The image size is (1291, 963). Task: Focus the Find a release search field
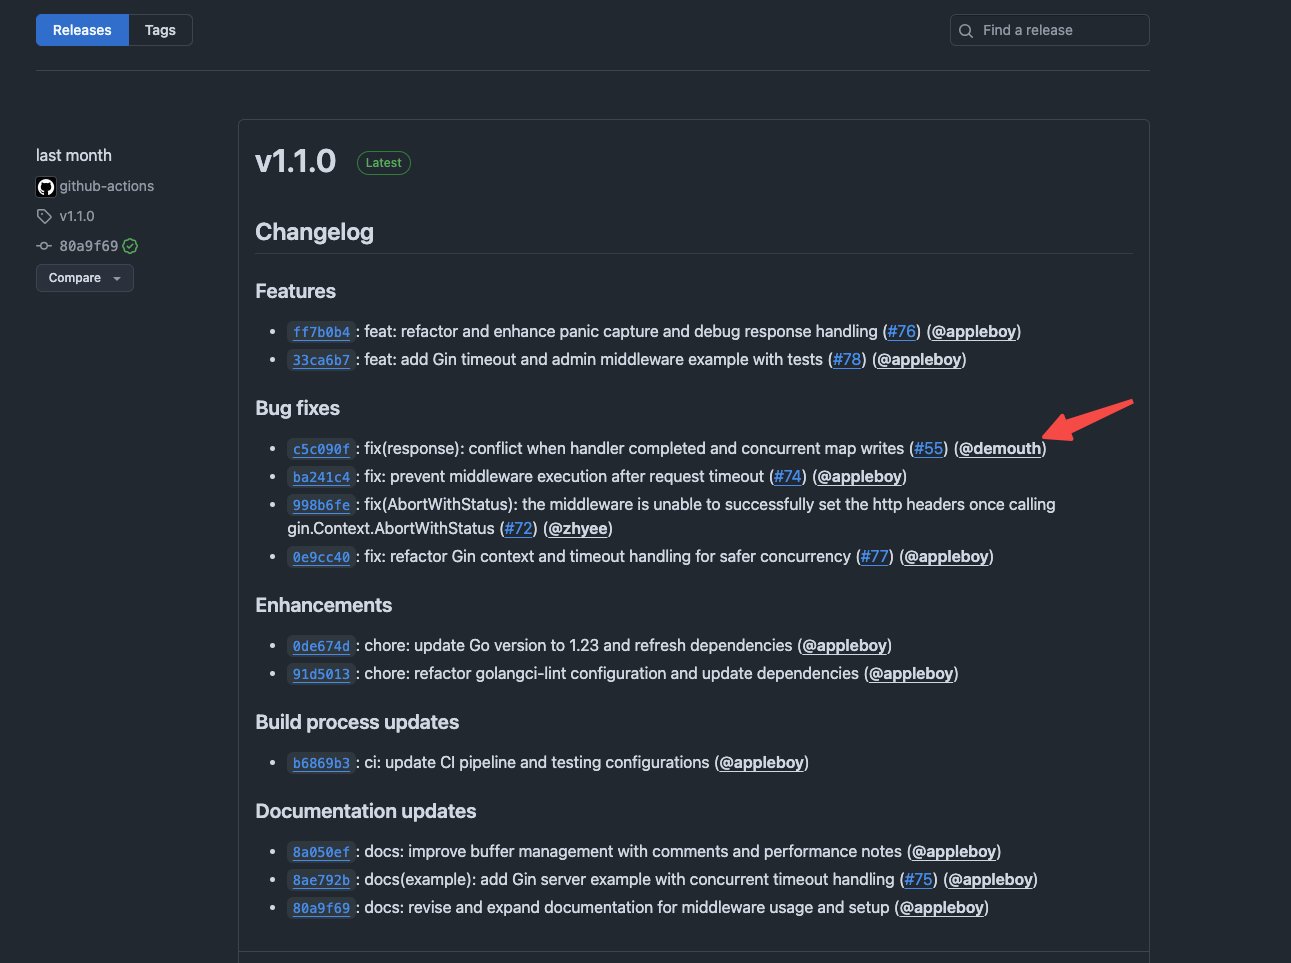(1049, 30)
